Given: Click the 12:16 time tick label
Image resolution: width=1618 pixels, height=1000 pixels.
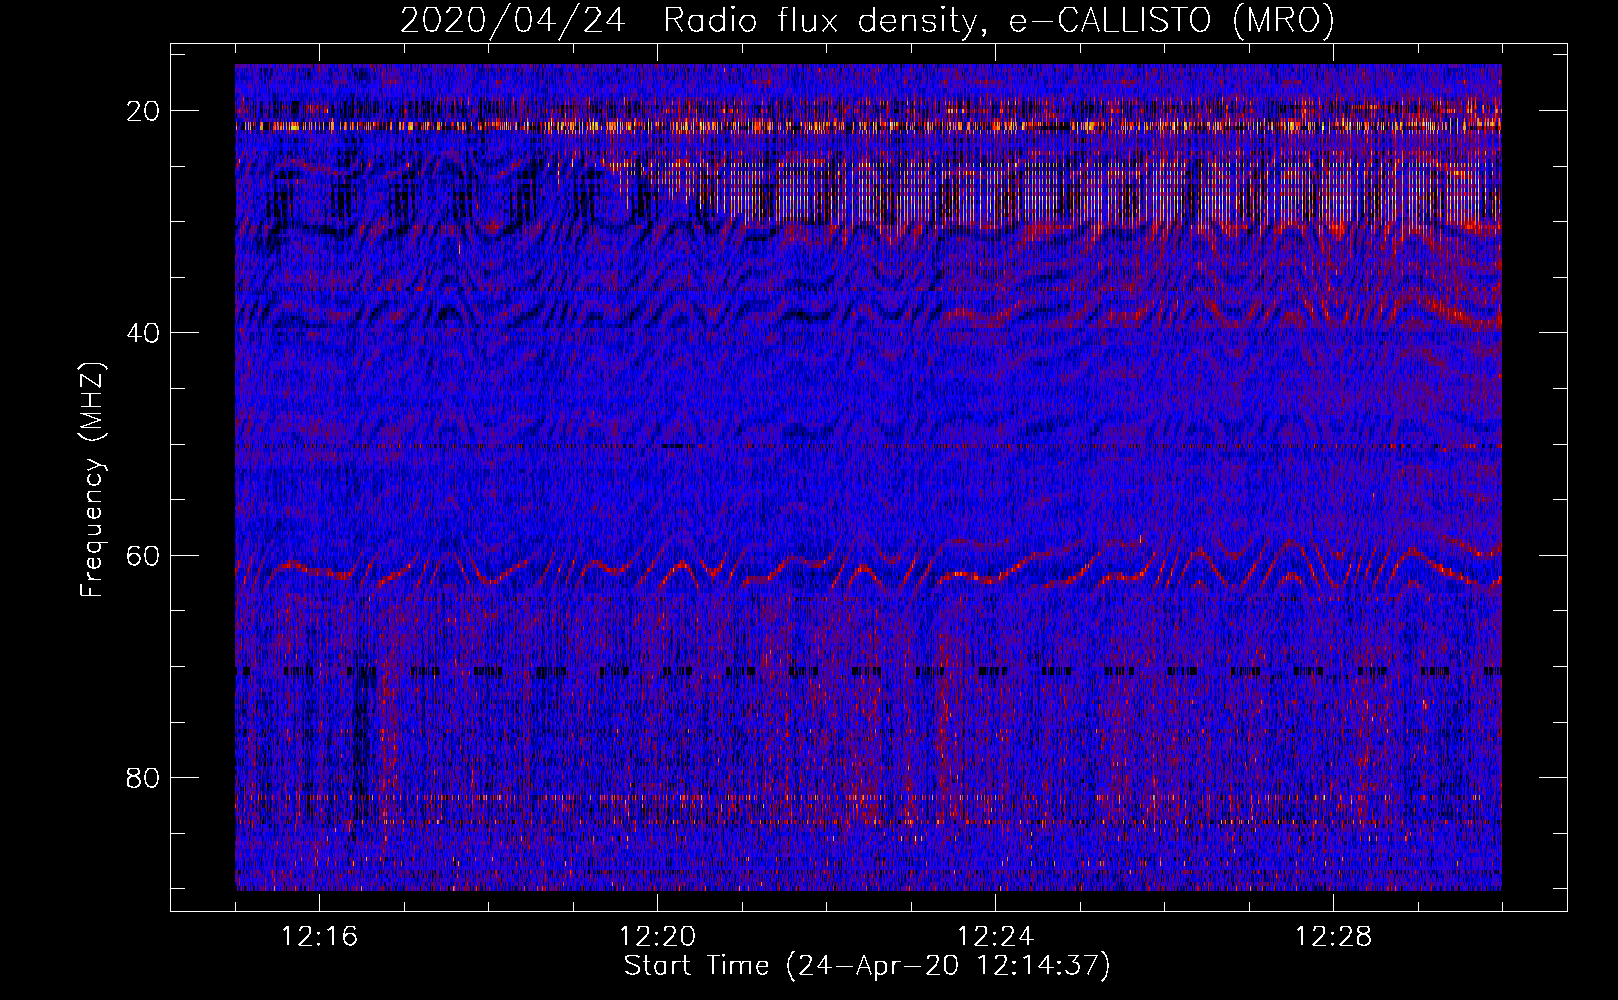Looking at the screenshot, I should tap(320, 937).
